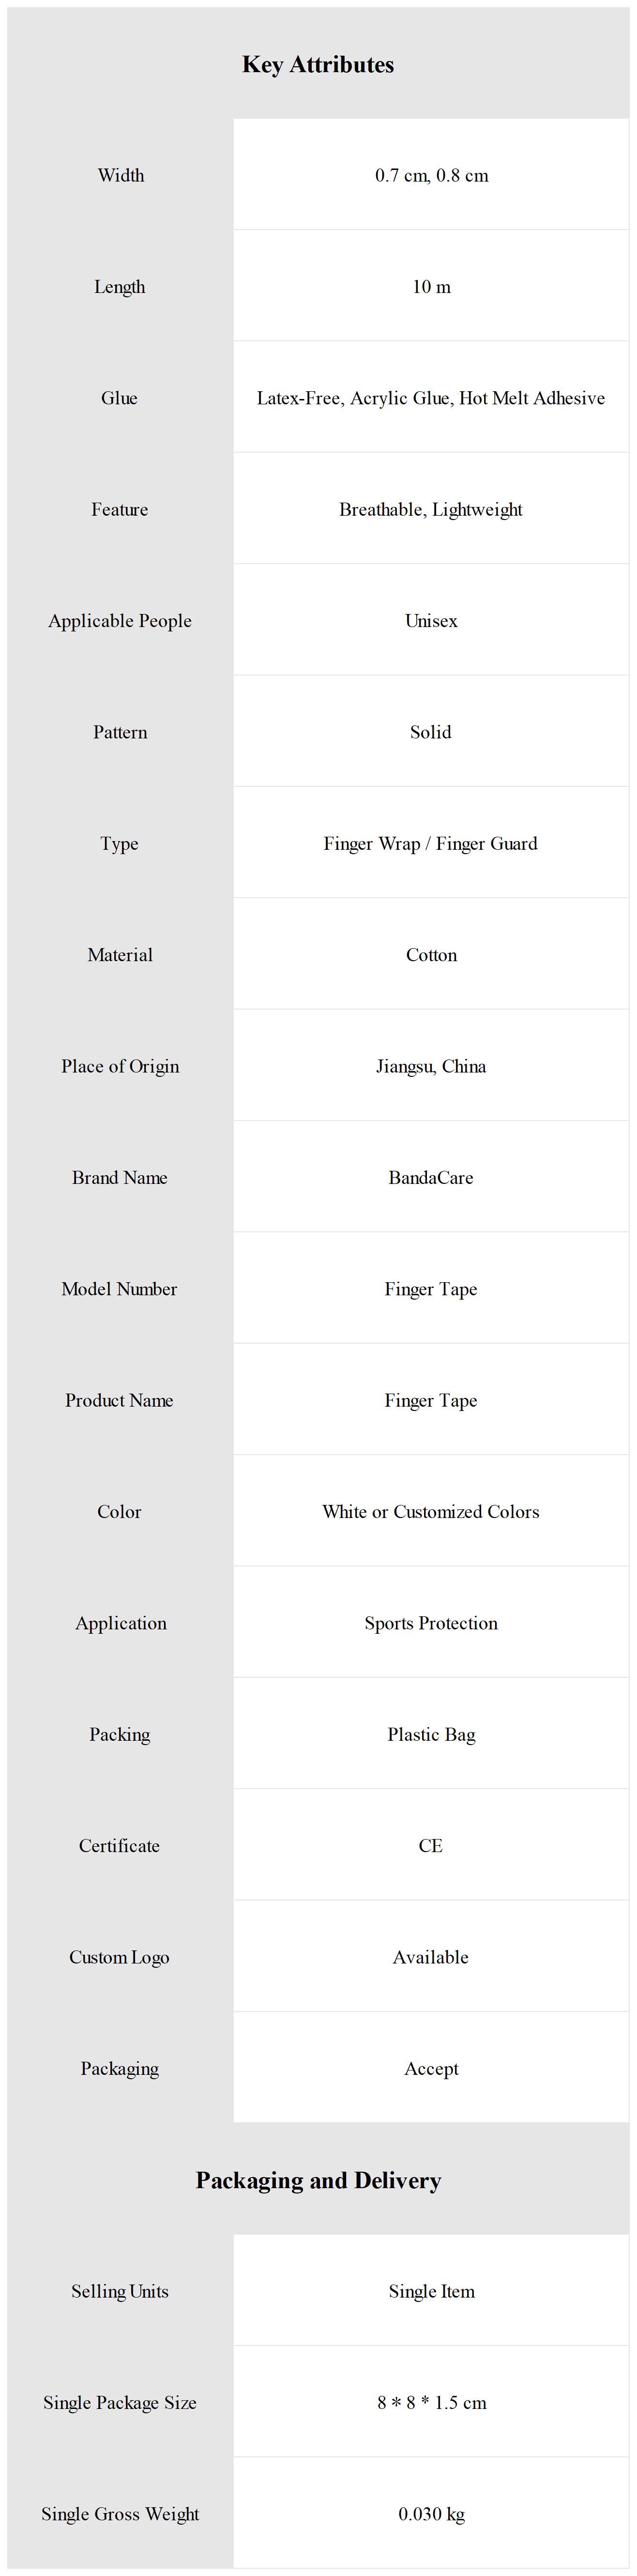Click the Material value Cotton
637x2576 pixels.
coord(431,955)
